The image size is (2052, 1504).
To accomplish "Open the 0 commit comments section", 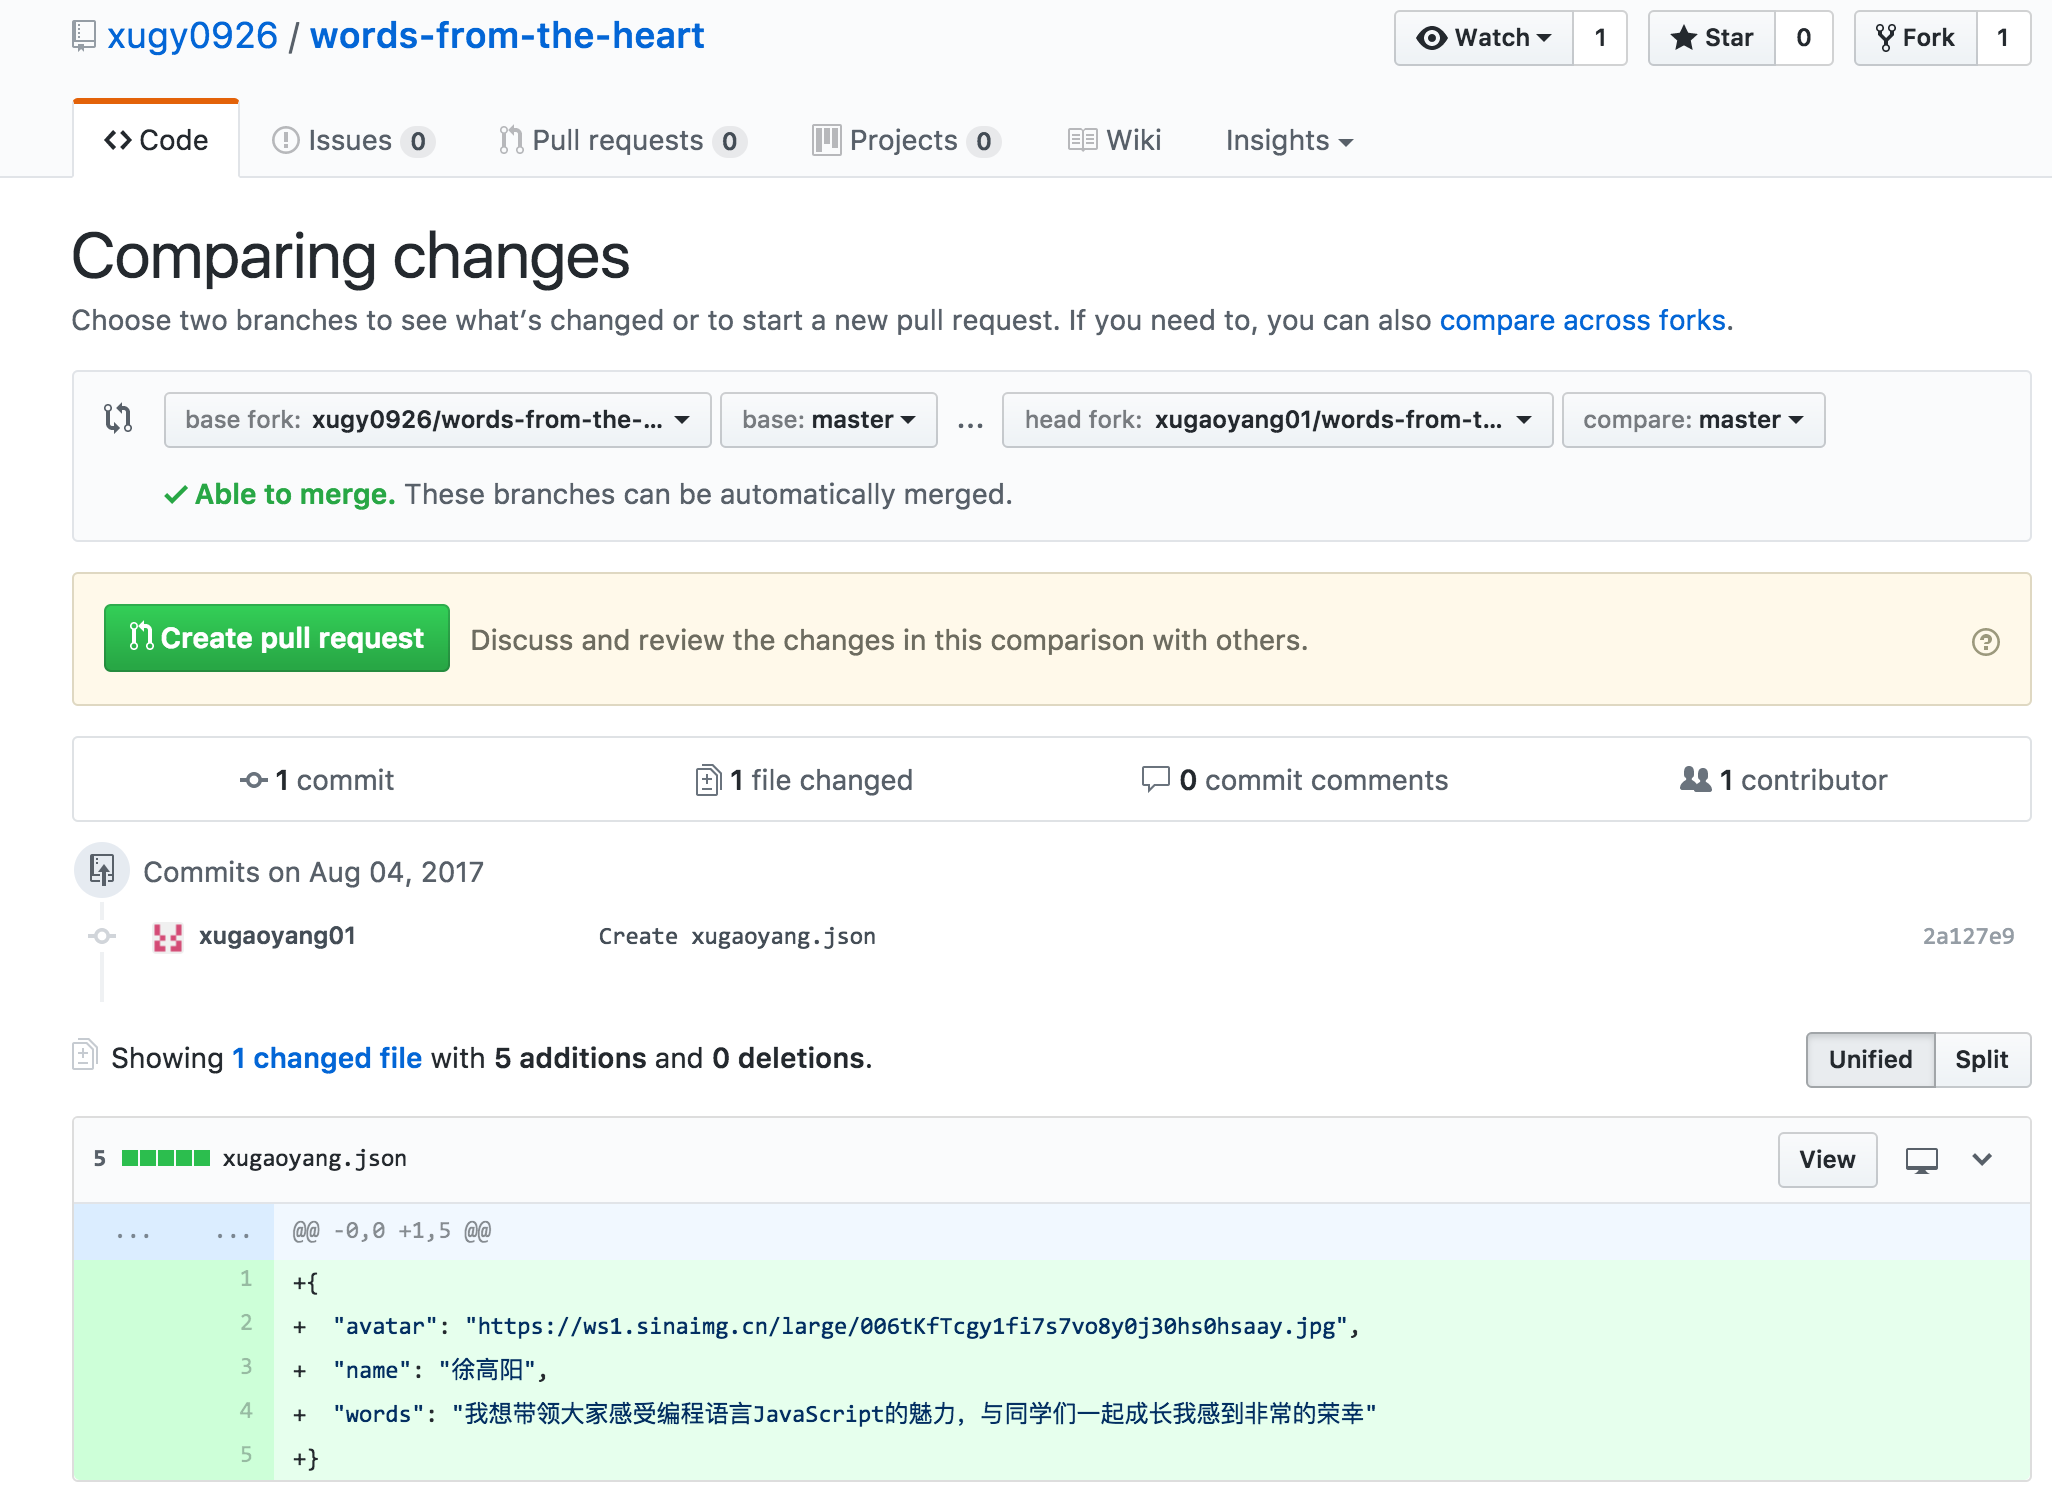I will tap(1295, 780).
